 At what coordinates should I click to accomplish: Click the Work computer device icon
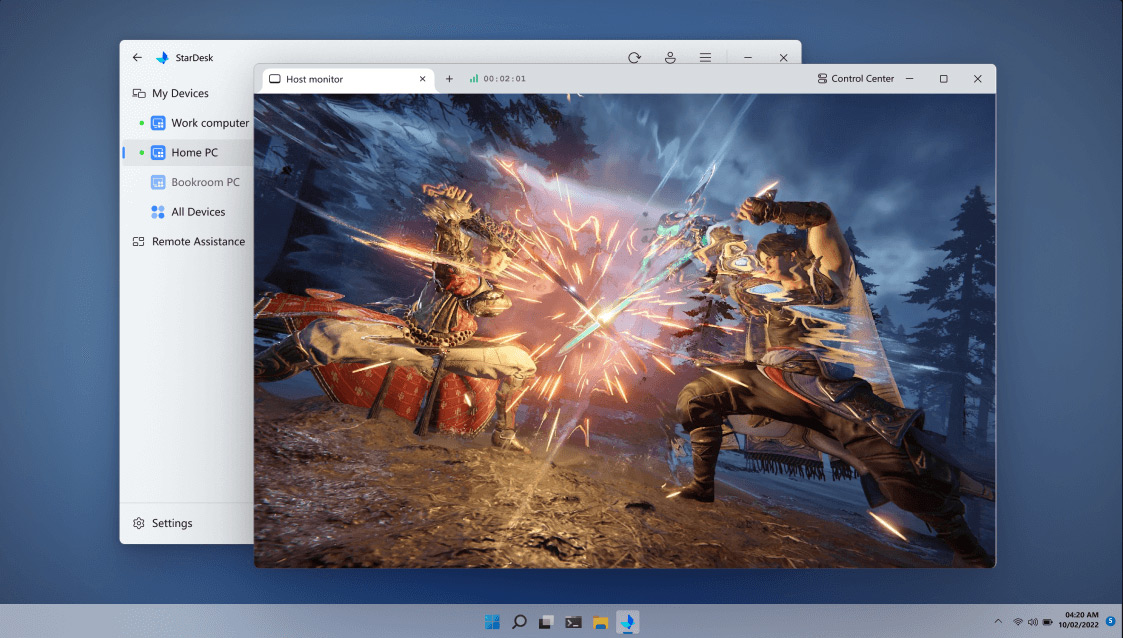158,123
